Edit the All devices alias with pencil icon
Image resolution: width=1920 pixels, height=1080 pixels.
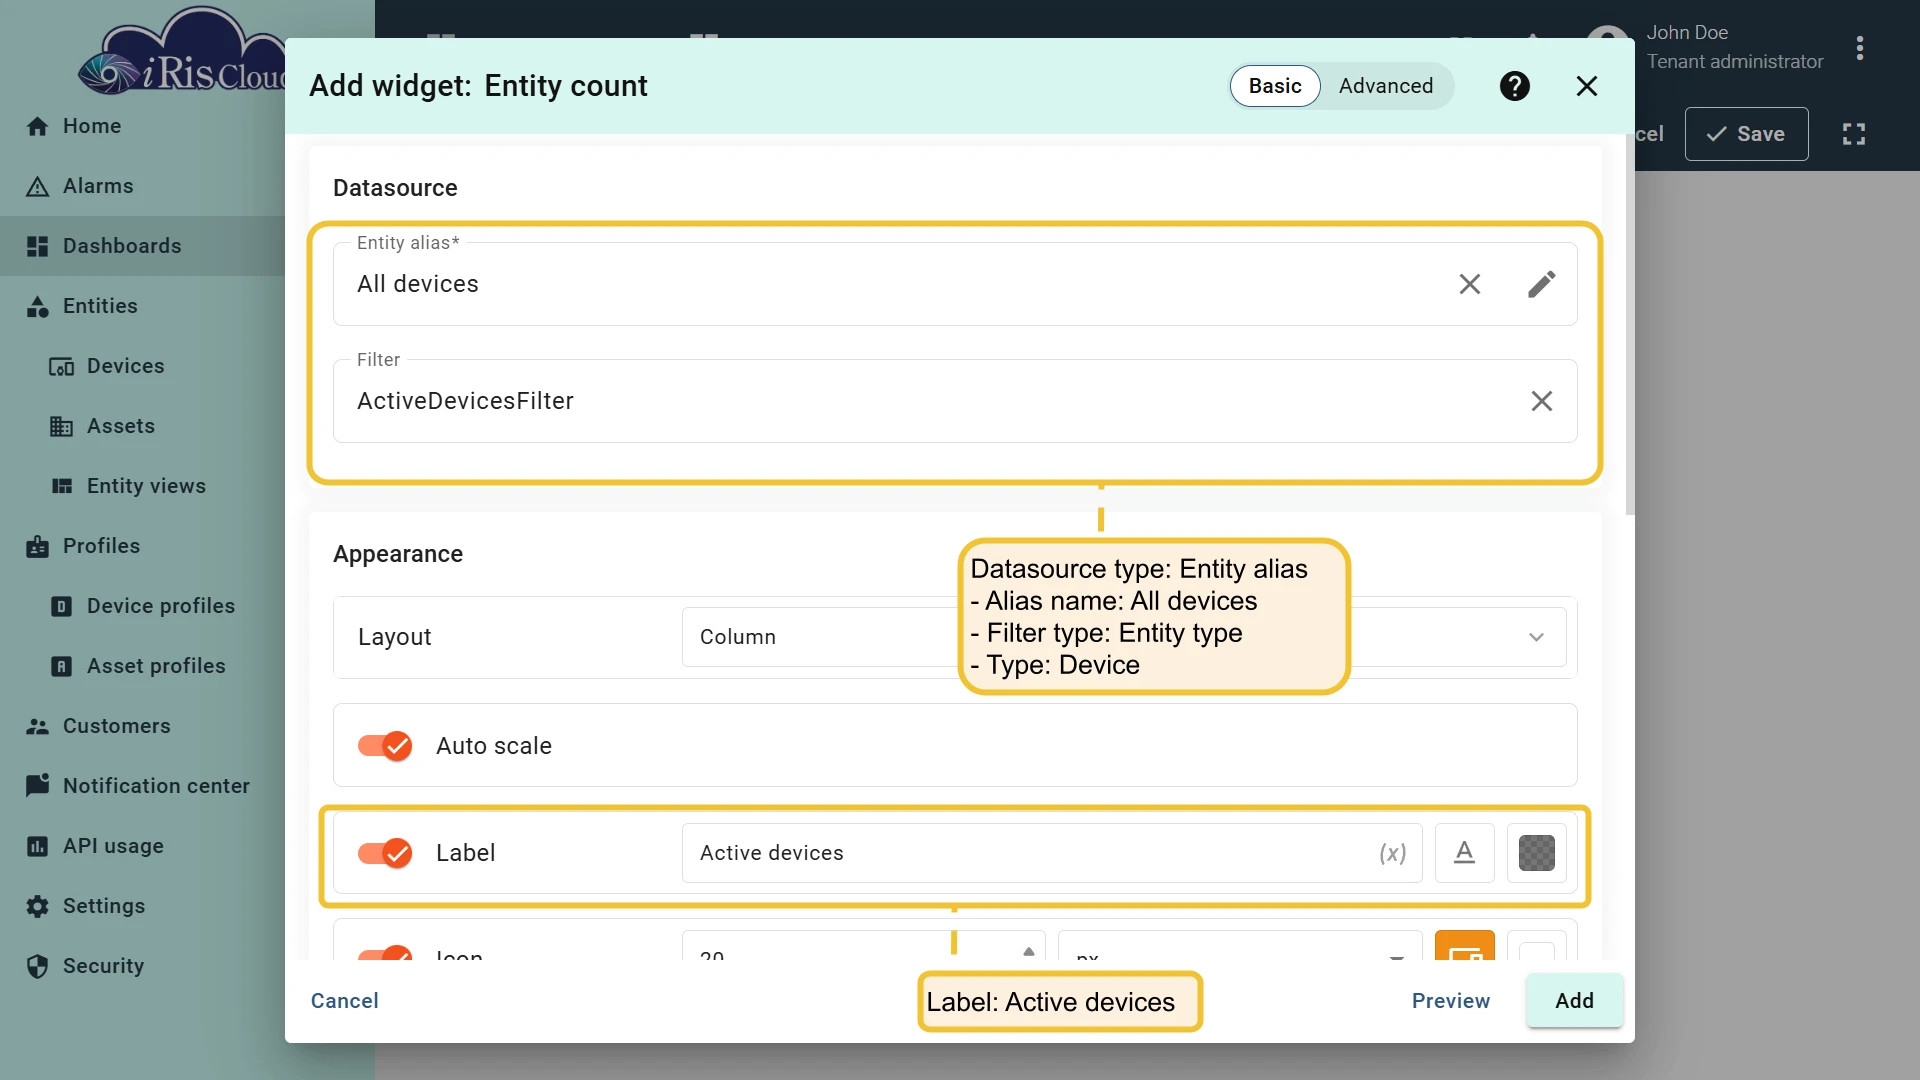click(1542, 284)
